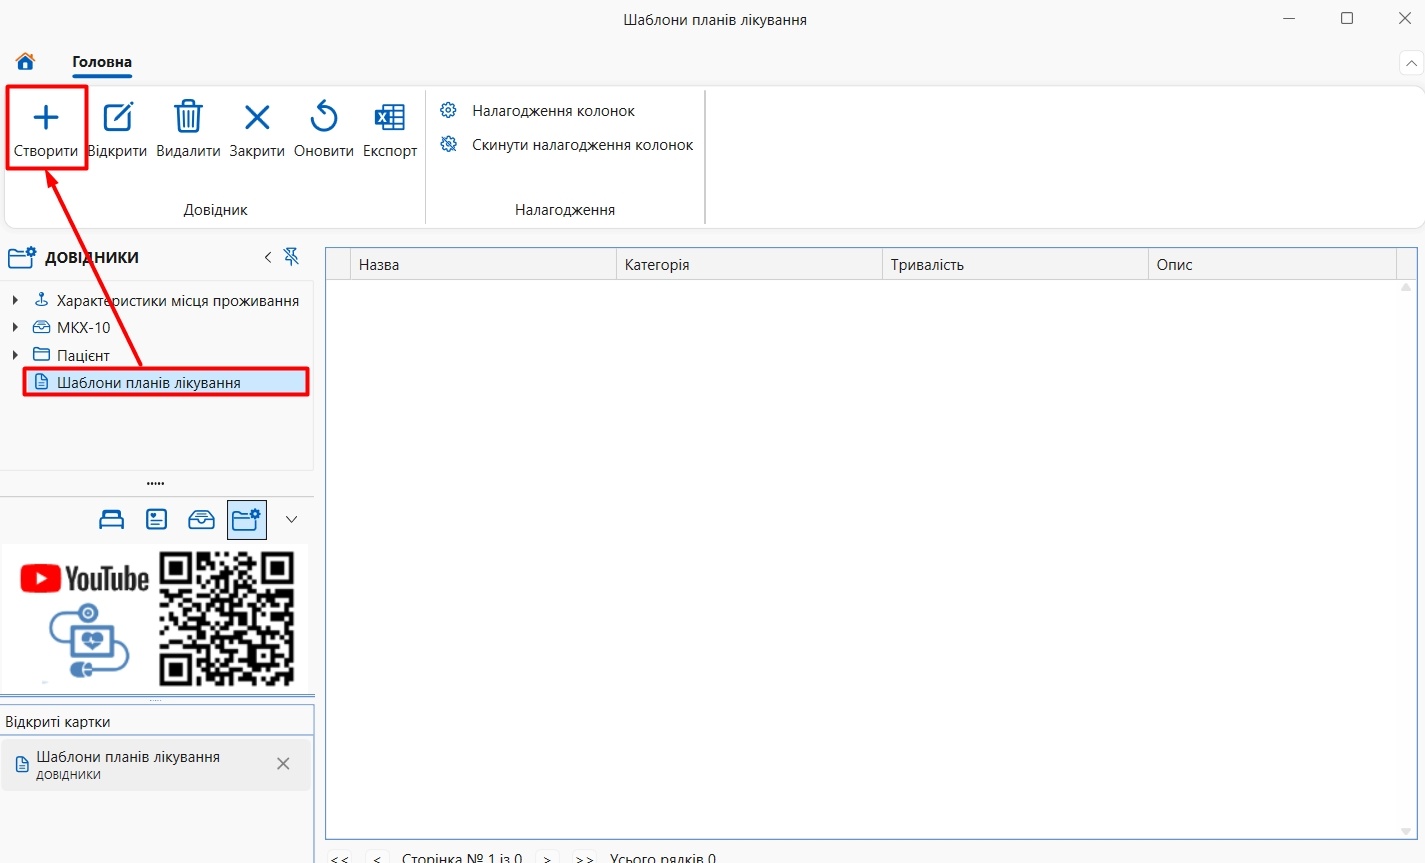Delete entry via Видалити trash icon
This screenshot has height=863, width=1425.
point(188,117)
